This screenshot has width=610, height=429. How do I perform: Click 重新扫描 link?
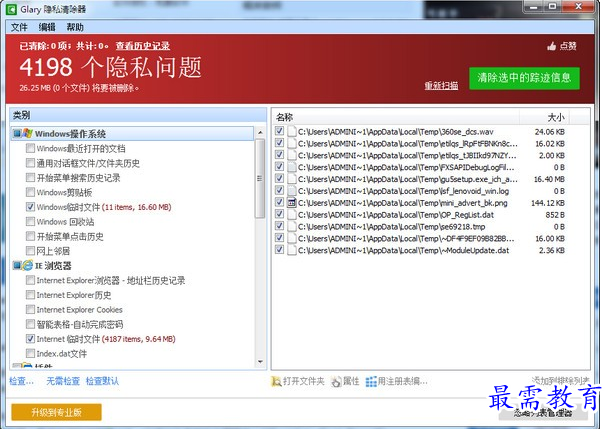tap(441, 86)
